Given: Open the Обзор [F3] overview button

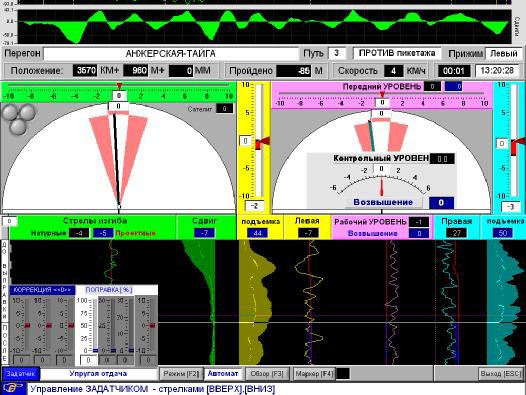Looking at the screenshot, I should point(267,374).
